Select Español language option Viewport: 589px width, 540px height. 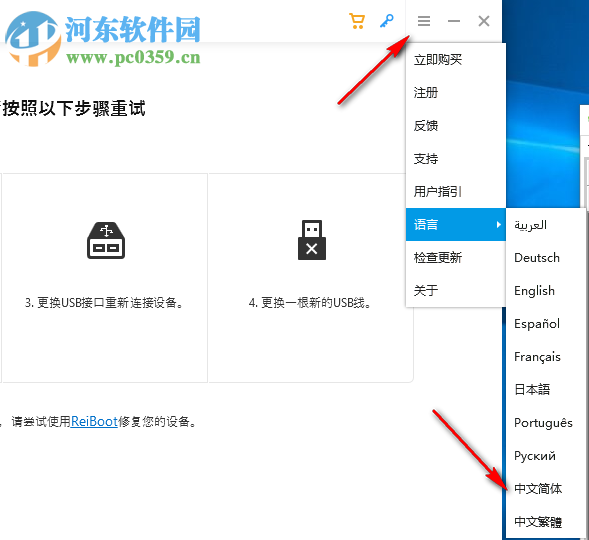(x=545, y=324)
